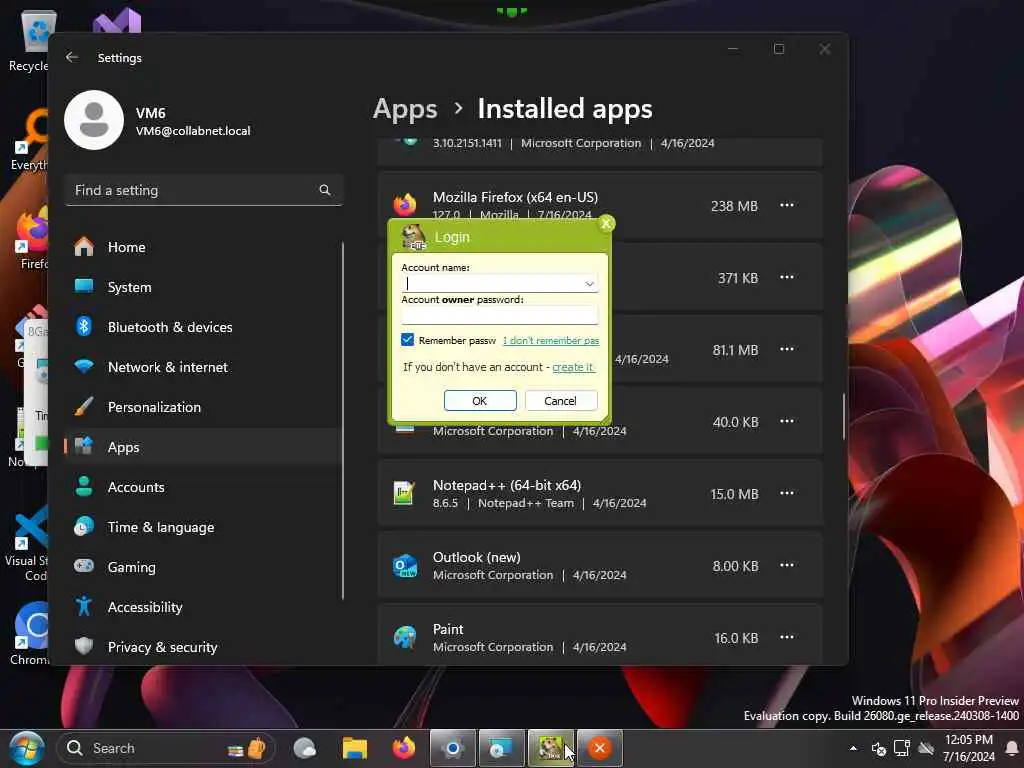Click the Notepad++ app icon
This screenshot has height=768, width=1024.
point(404,493)
